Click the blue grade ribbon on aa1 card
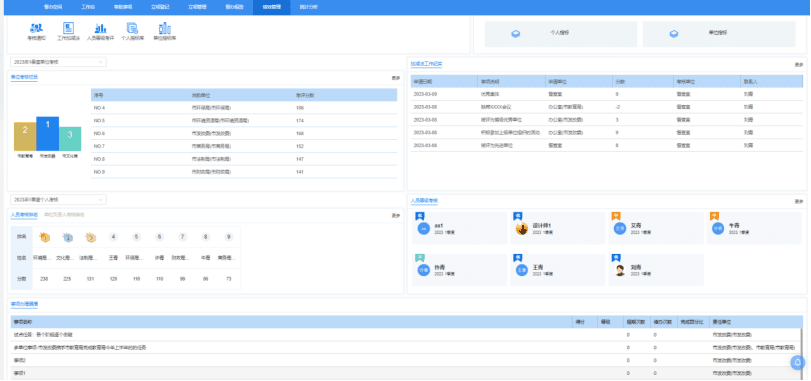 (419, 217)
